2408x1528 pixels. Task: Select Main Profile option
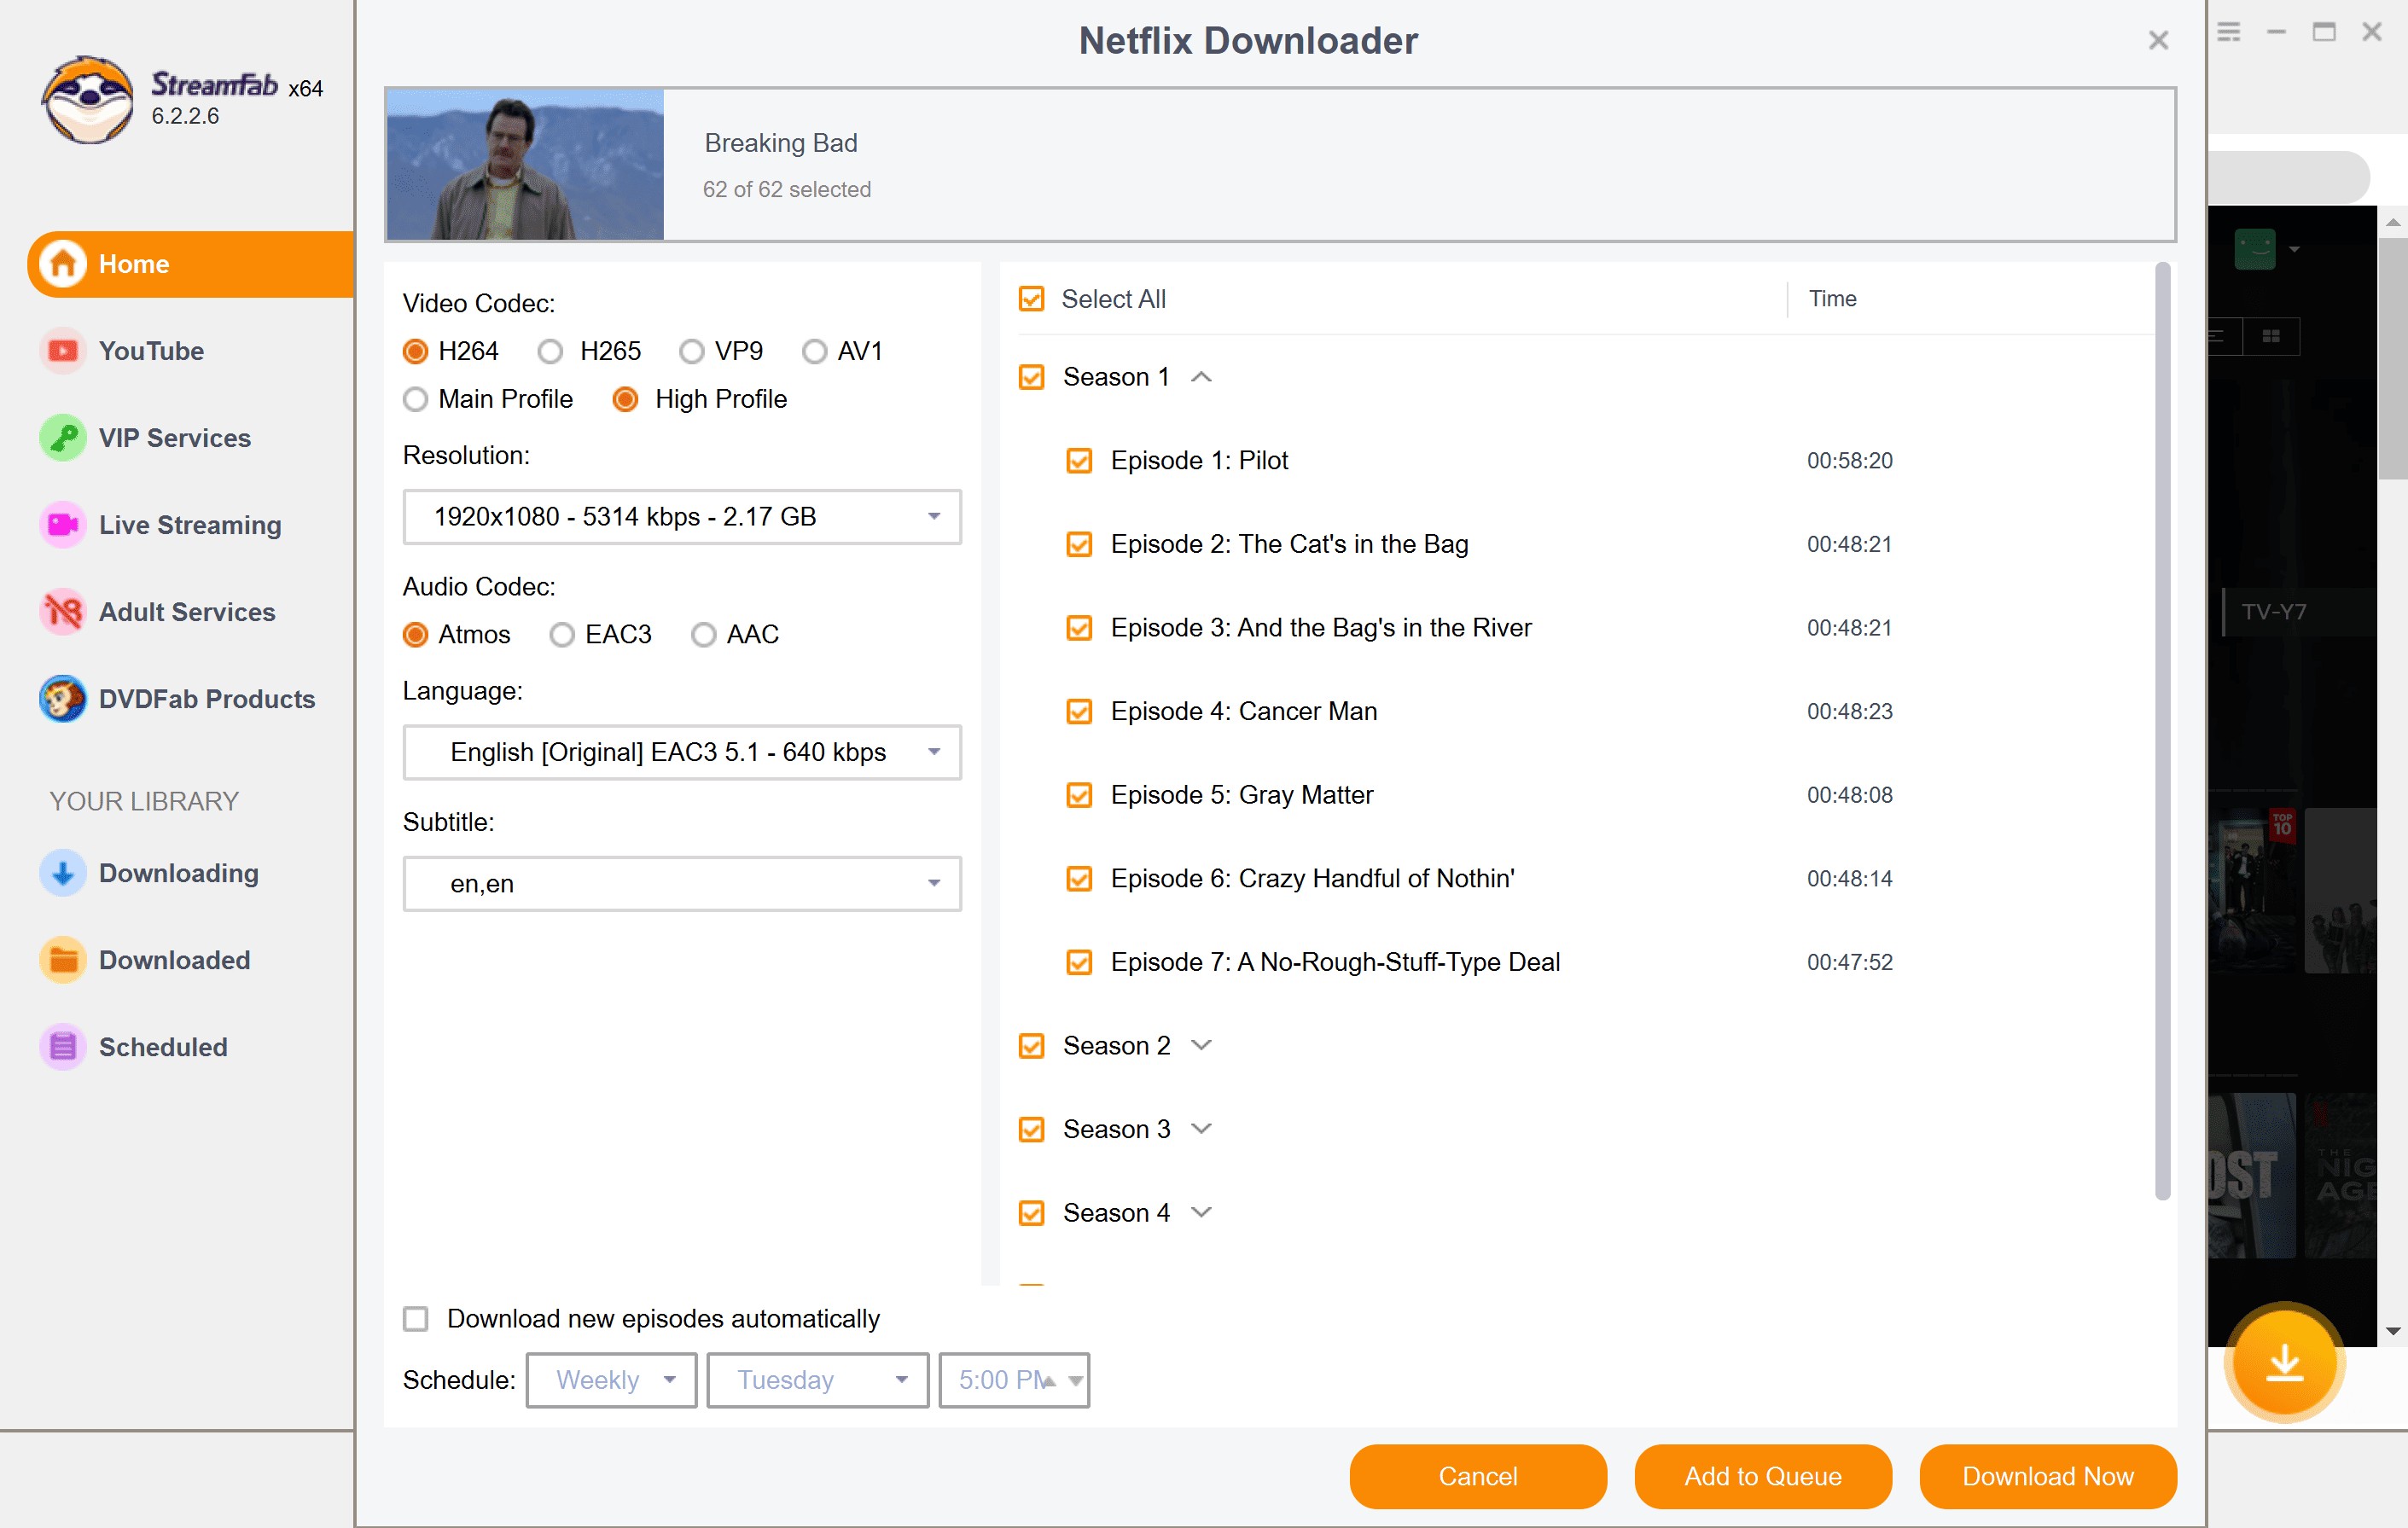click(415, 400)
